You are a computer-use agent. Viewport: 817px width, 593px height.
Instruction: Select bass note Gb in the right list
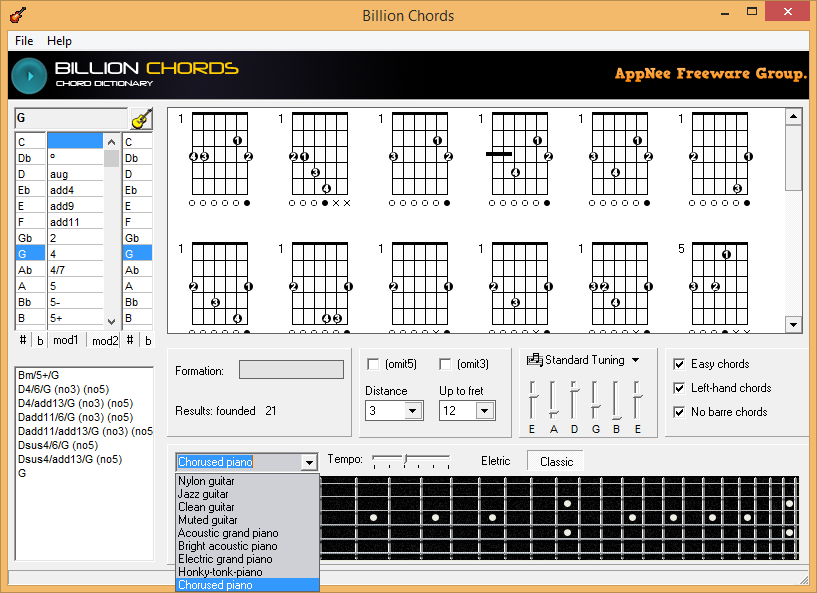coord(138,238)
